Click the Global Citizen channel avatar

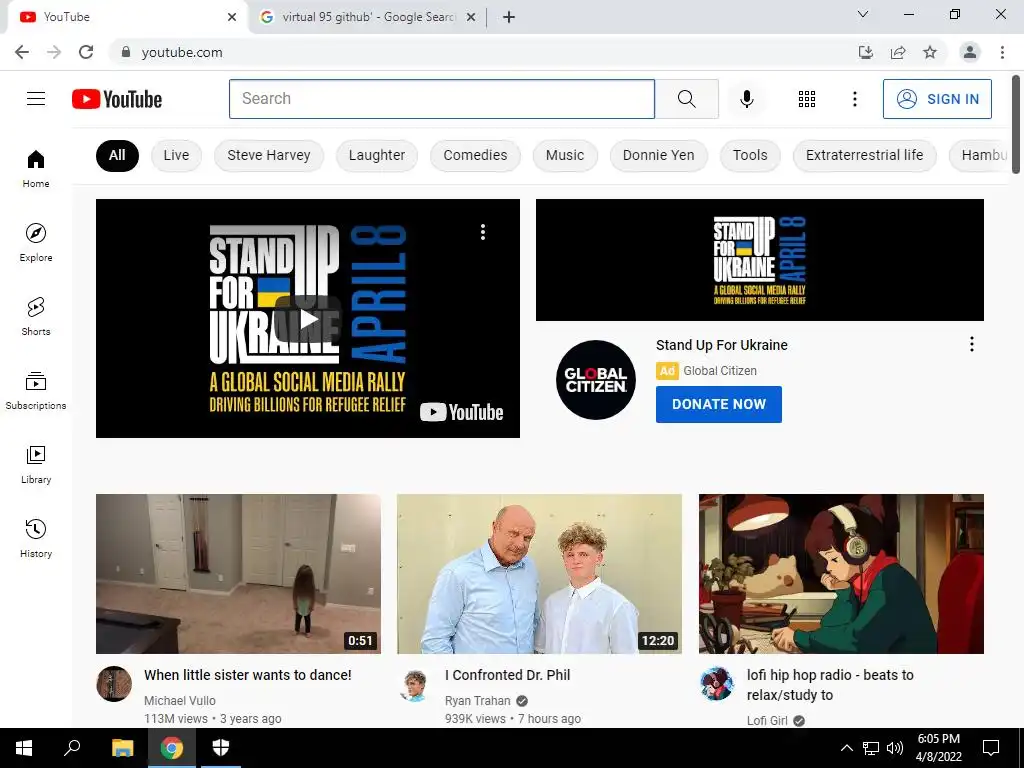pos(596,379)
